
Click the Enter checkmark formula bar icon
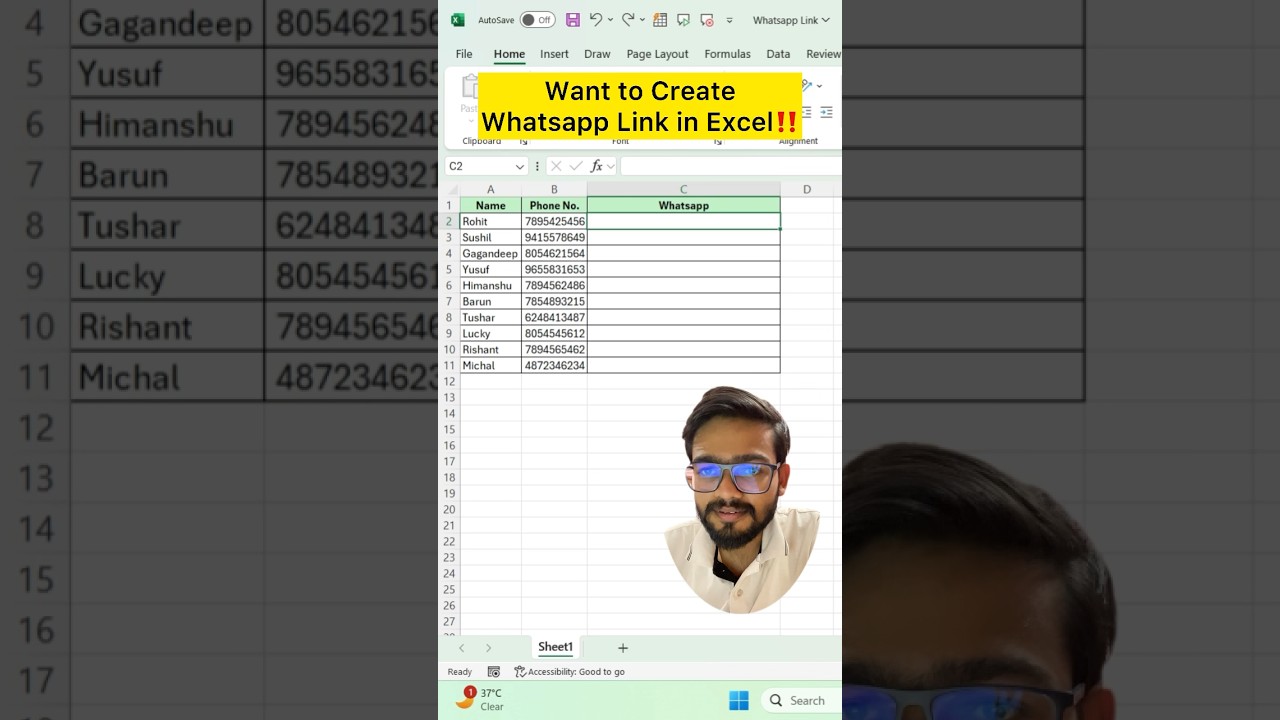click(x=576, y=166)
